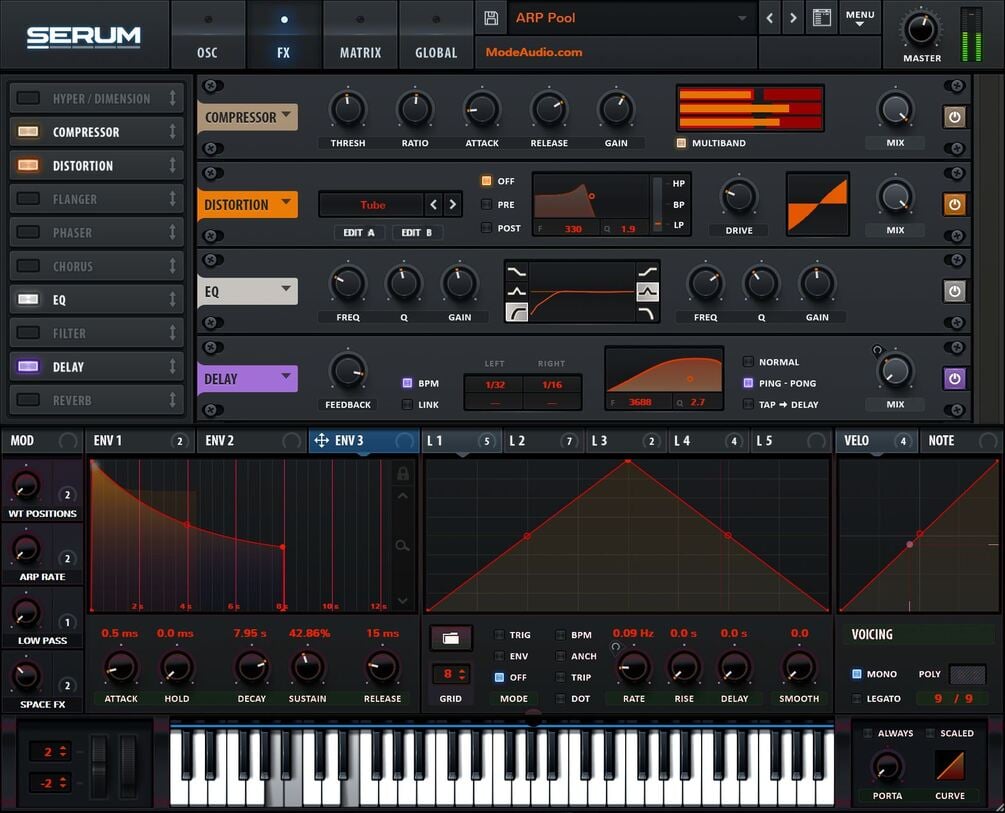Switch to the OSC tab
The image size is (1005, 813).
coord(207,35)
